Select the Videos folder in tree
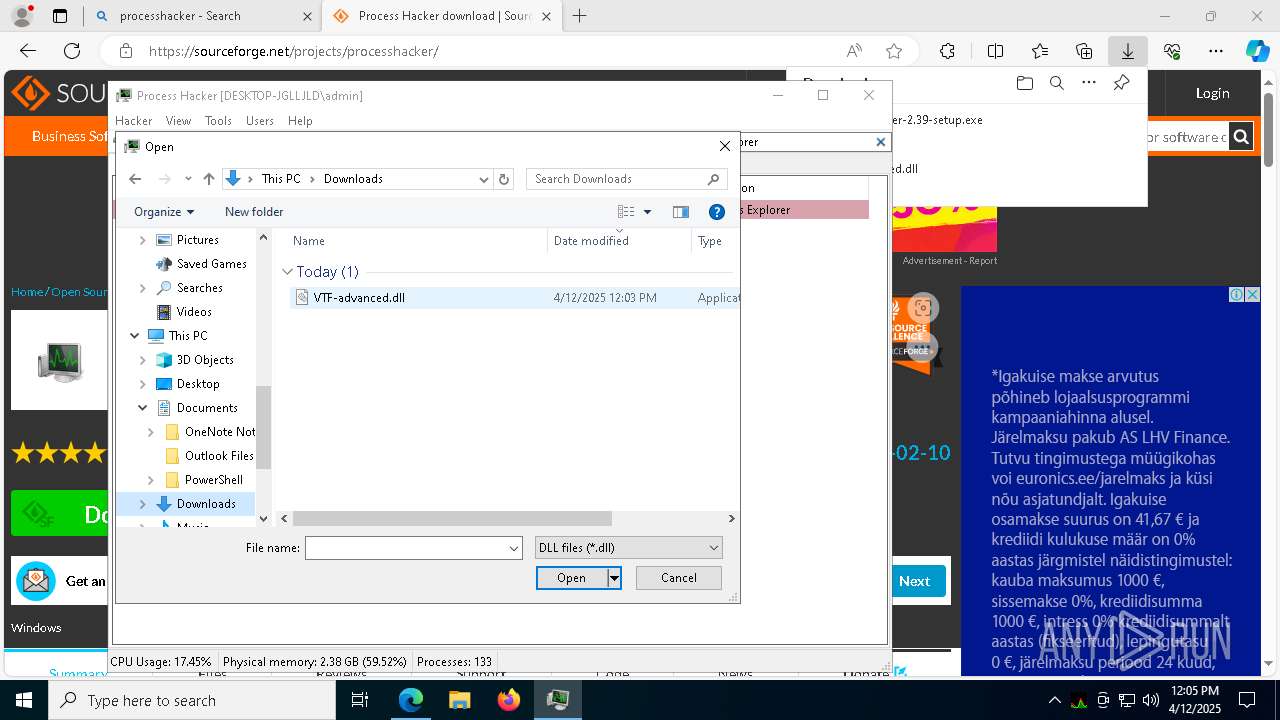 tap(194, 312)
